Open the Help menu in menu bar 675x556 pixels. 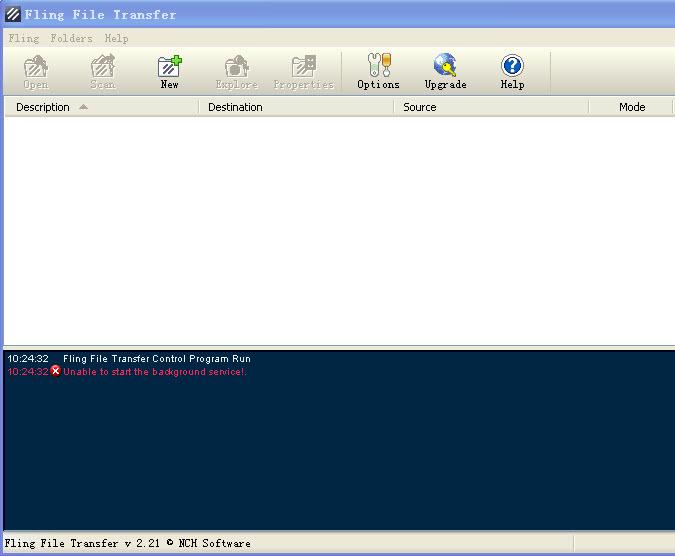[116, 38]
